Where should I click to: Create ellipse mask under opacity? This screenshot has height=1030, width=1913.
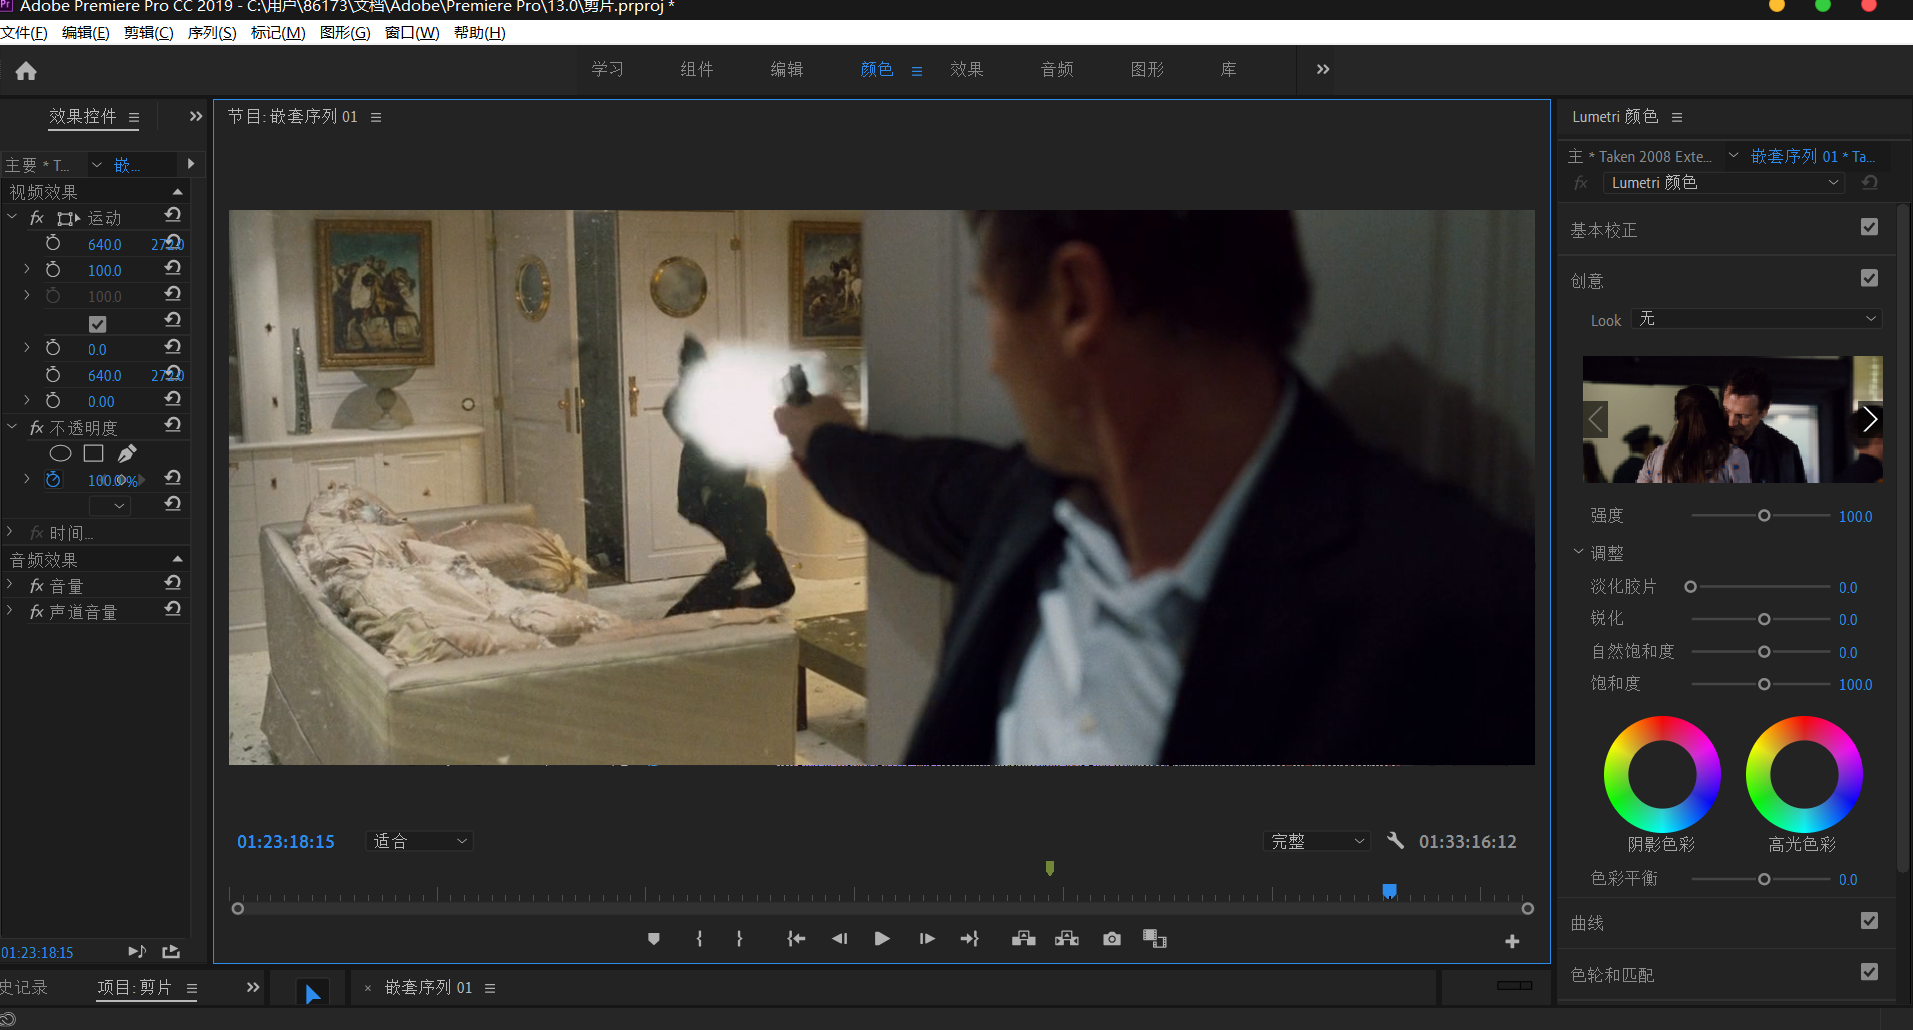(60, 454)
